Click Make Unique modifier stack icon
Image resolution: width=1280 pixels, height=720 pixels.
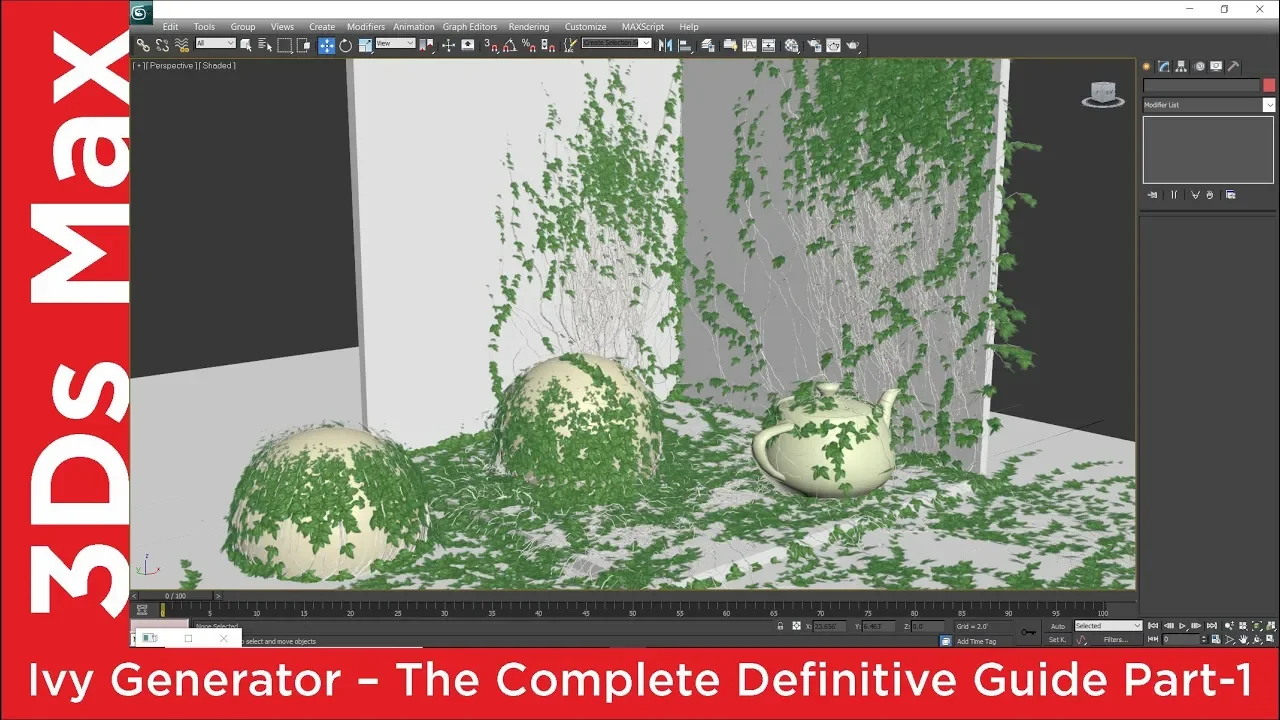pyautogui.click(x=1195, y=195)
